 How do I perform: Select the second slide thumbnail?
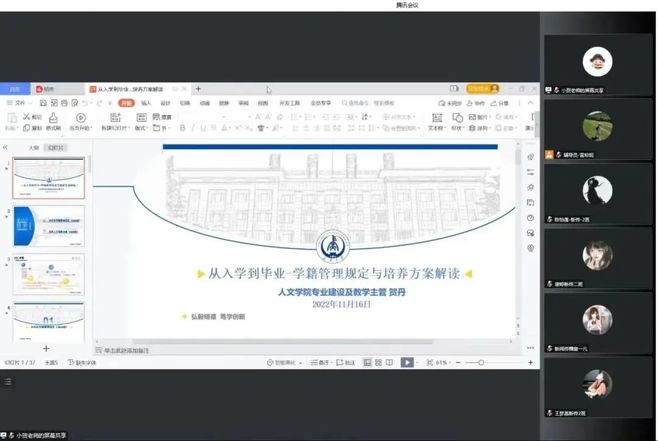[x=48, y=227]
